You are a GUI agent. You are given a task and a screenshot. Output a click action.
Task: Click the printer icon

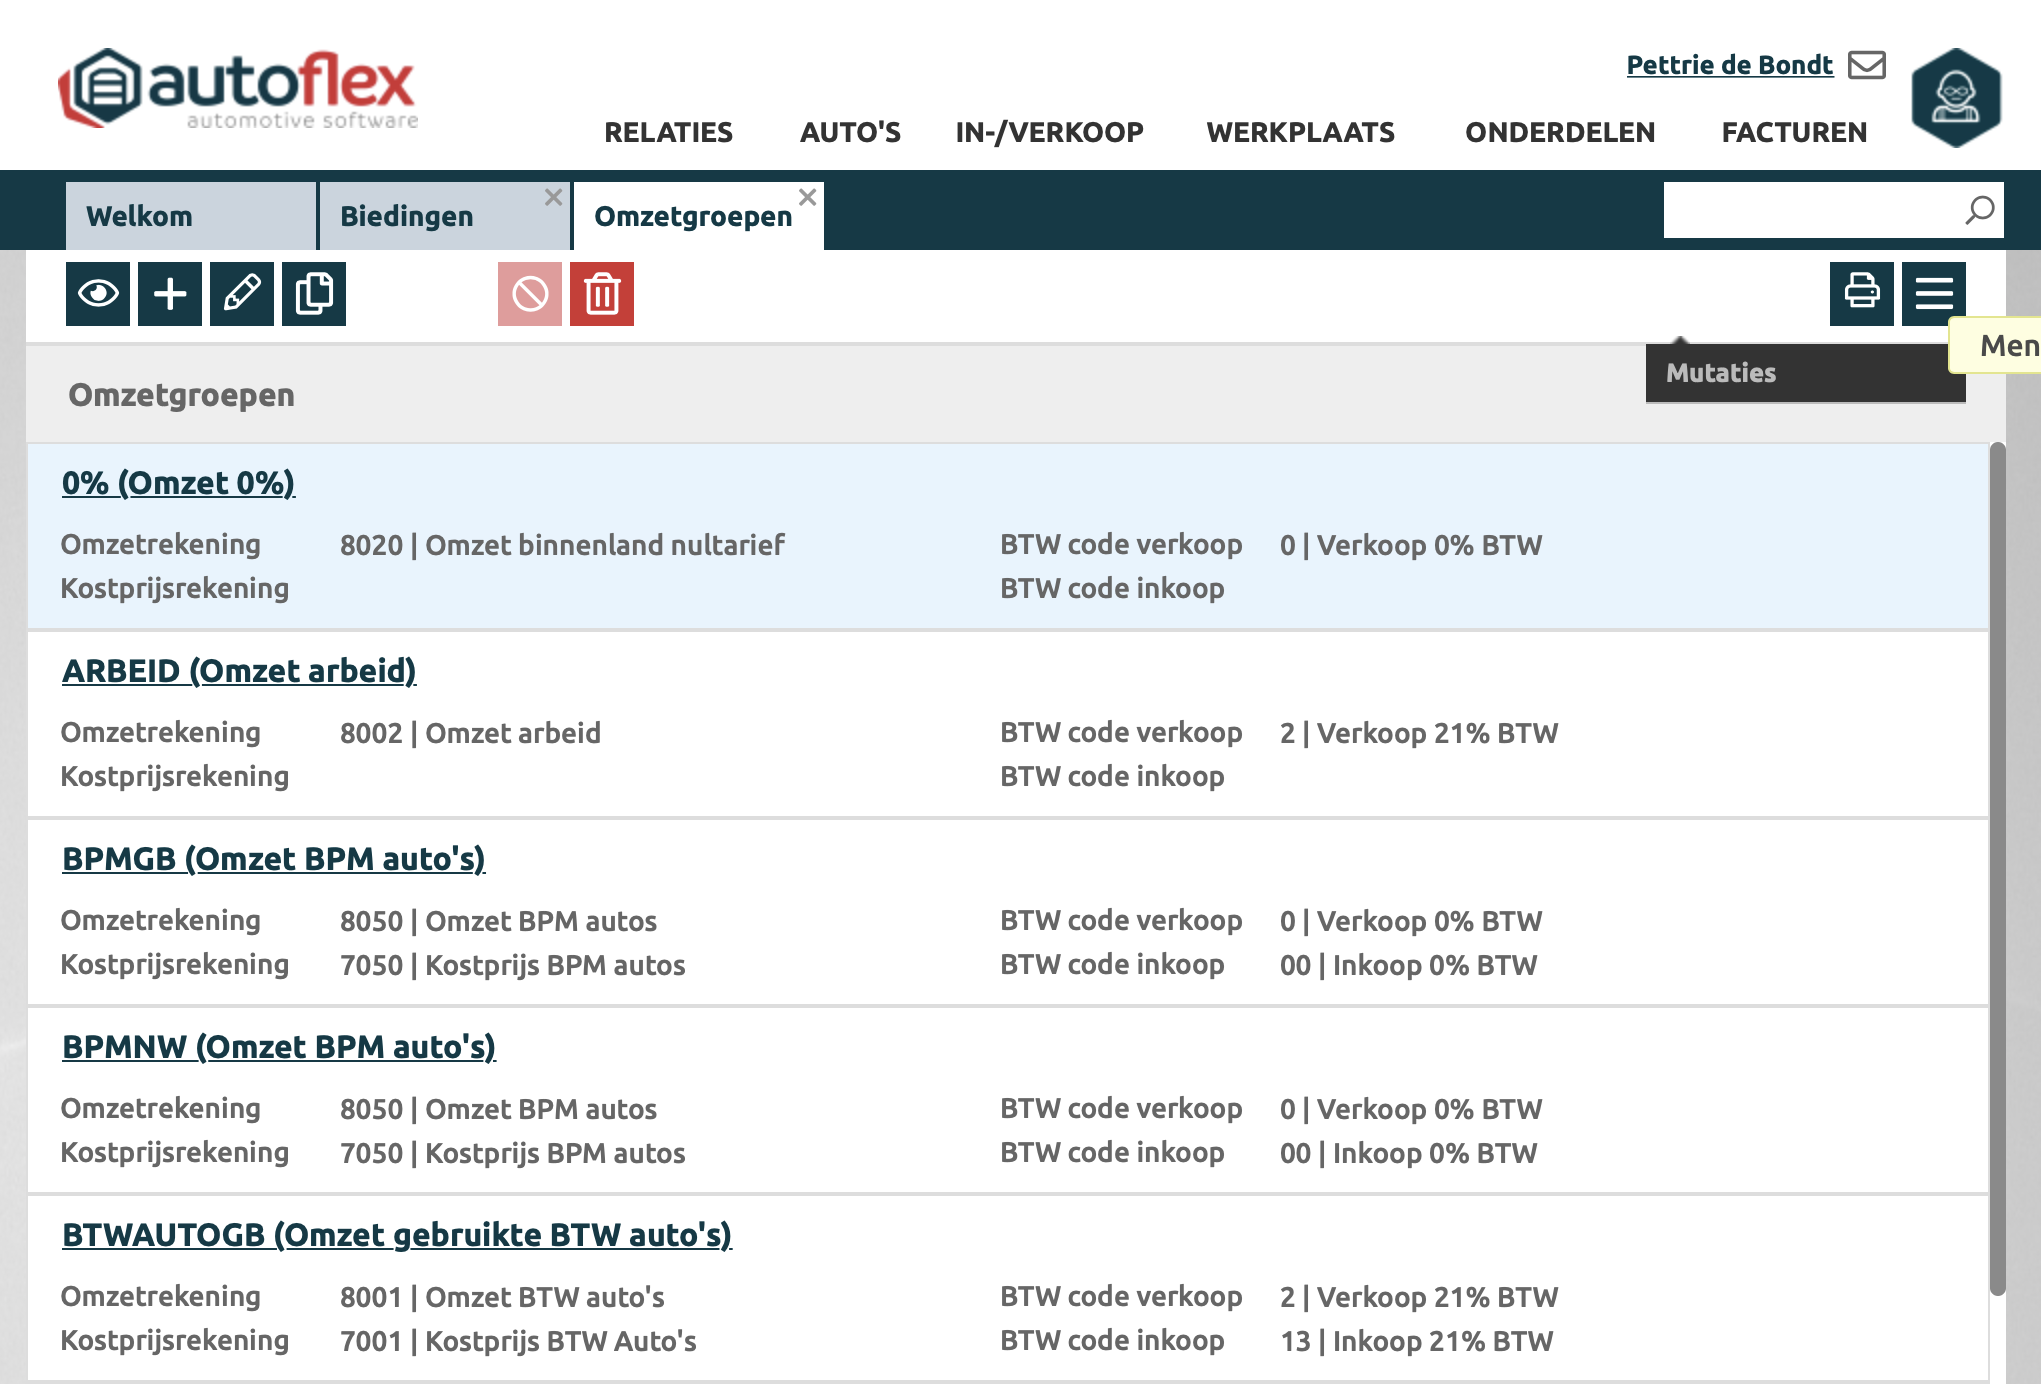[1861, 294]
